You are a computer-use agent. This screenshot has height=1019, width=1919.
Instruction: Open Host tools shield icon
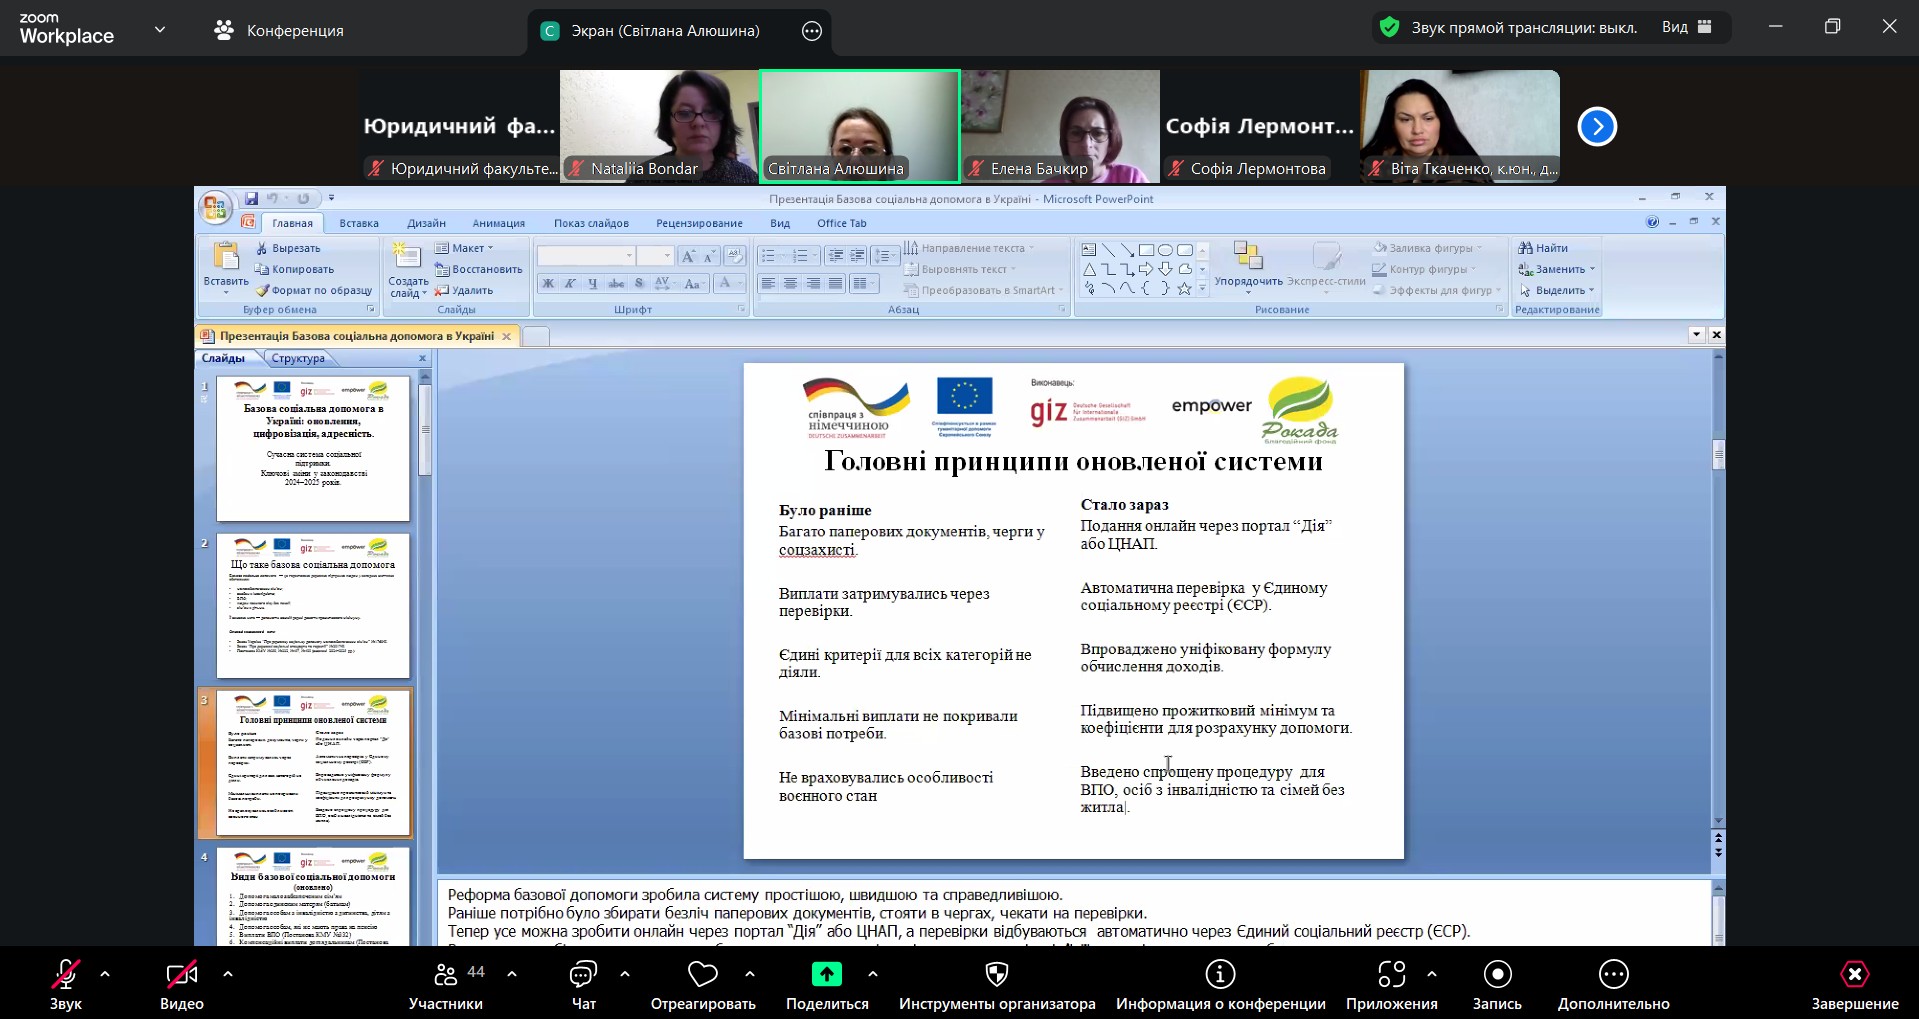click(x=997, y=975)
